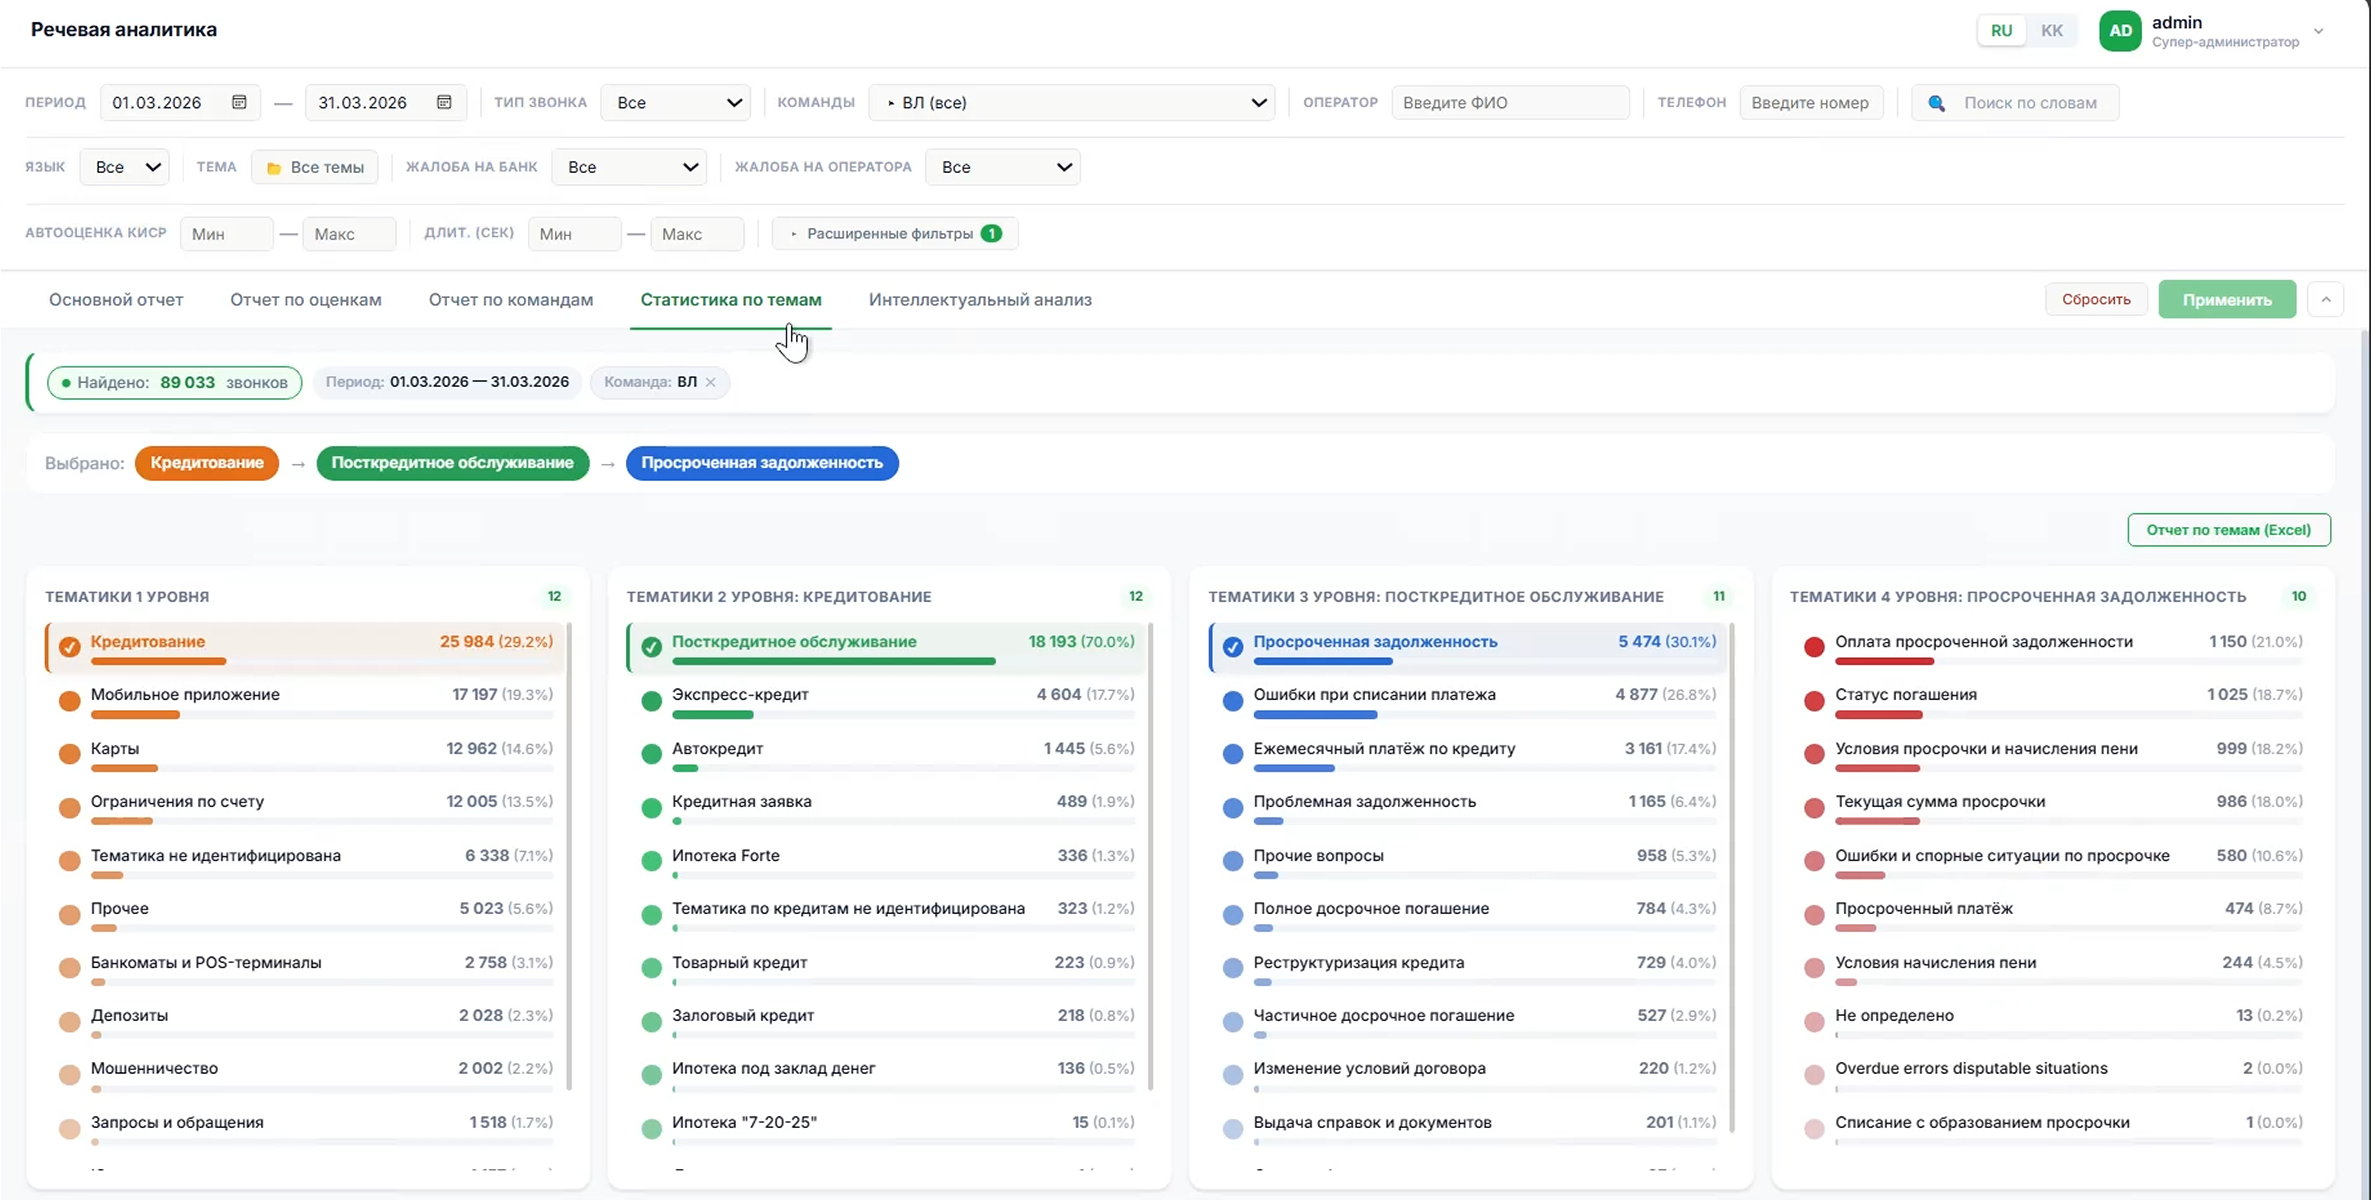Select Полное досрочное погашение row
Screen dimensions: 2371x1200
pos(1470,916)
